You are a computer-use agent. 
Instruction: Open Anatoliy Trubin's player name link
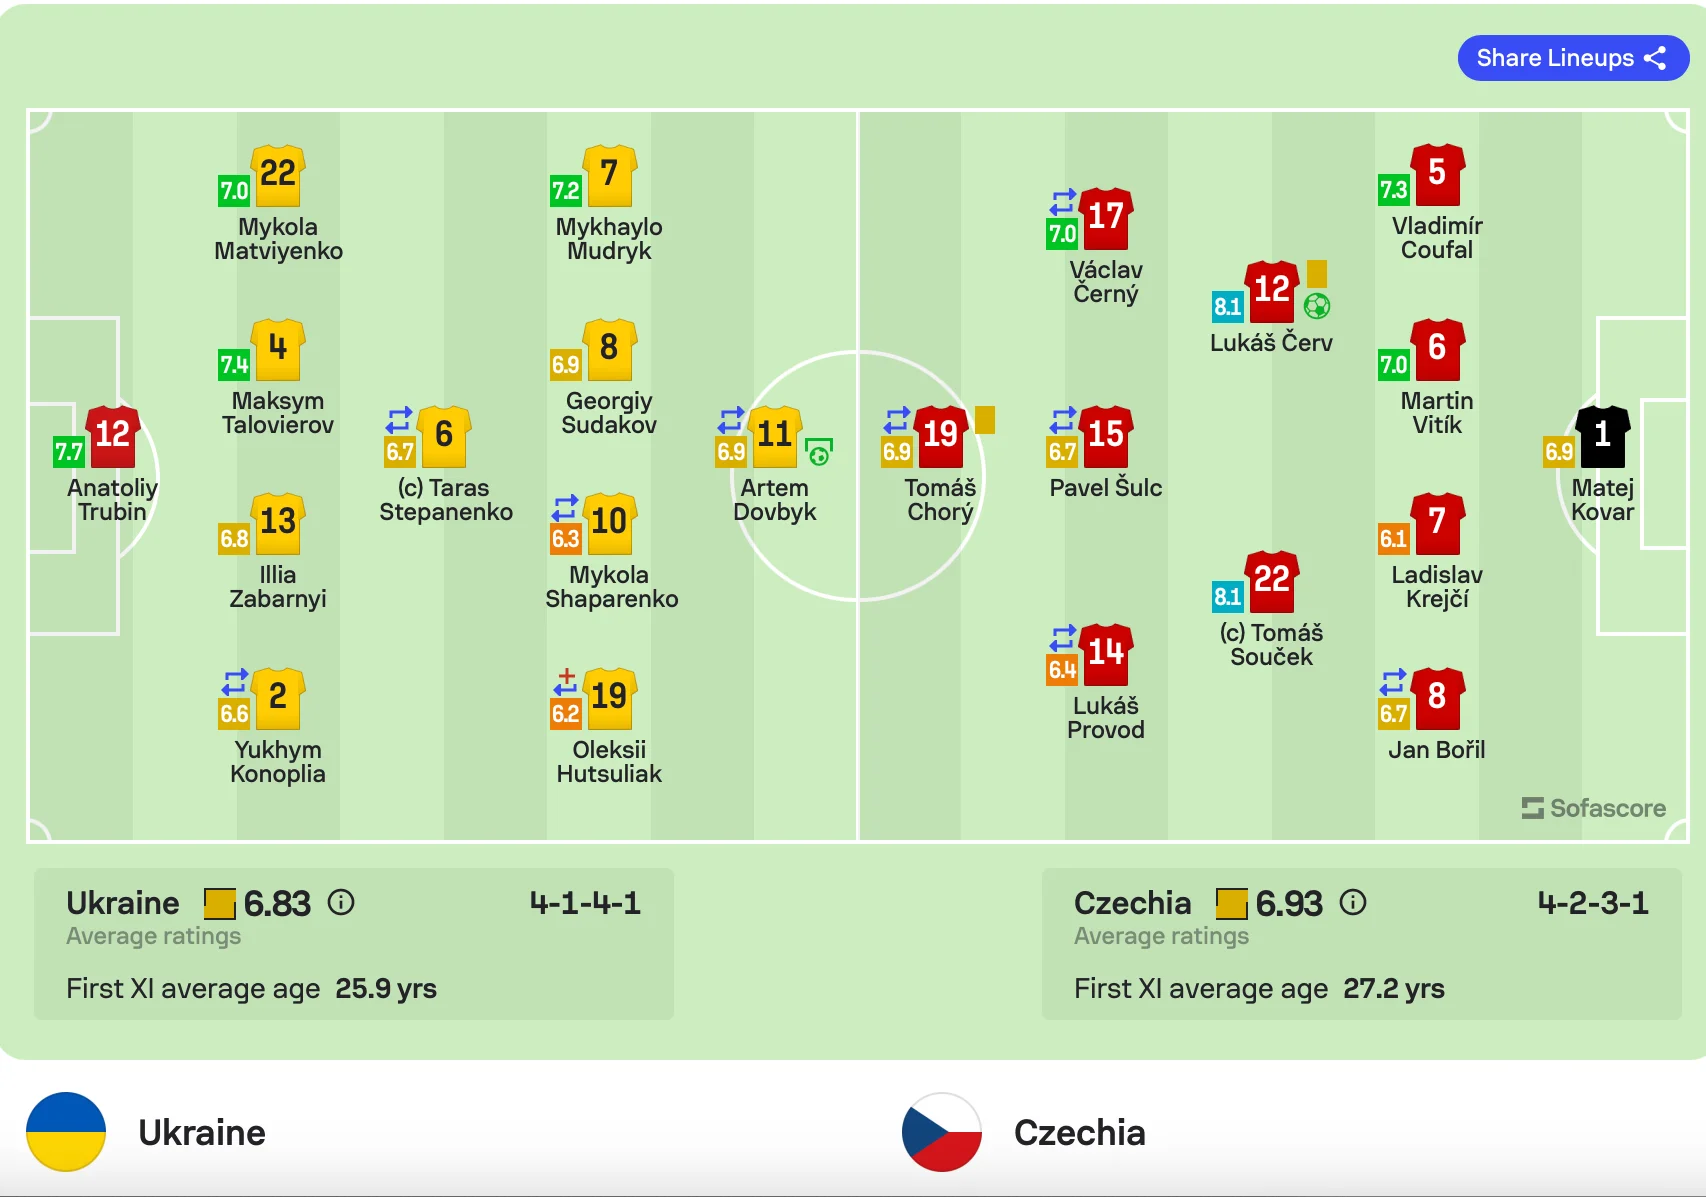coord(112,500)
